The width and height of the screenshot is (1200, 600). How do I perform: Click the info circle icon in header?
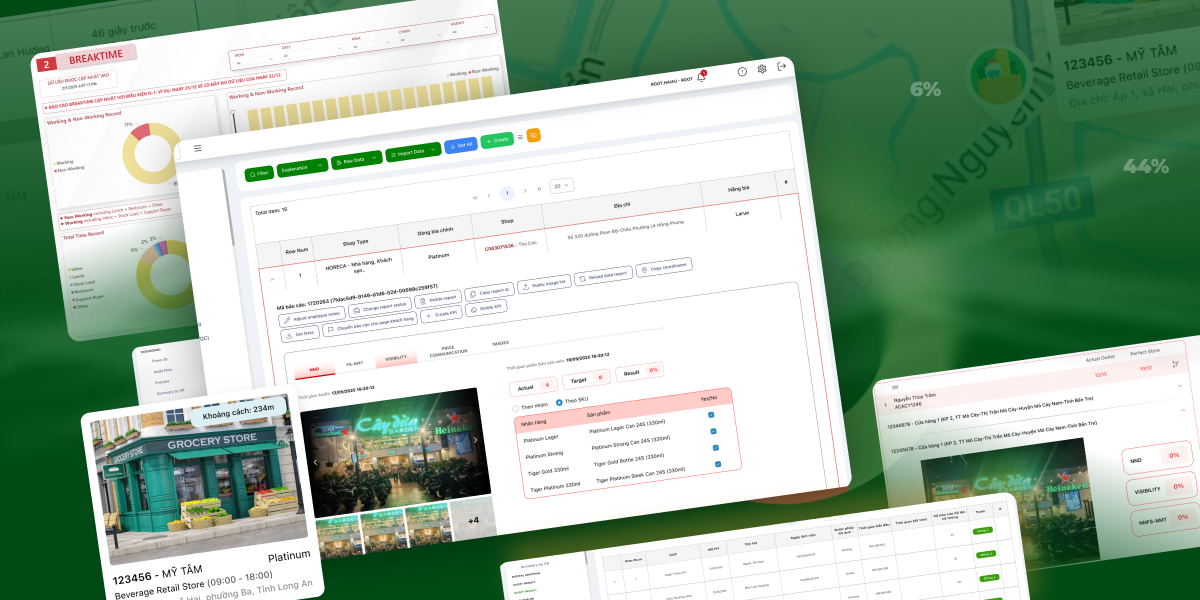(742, 71)
